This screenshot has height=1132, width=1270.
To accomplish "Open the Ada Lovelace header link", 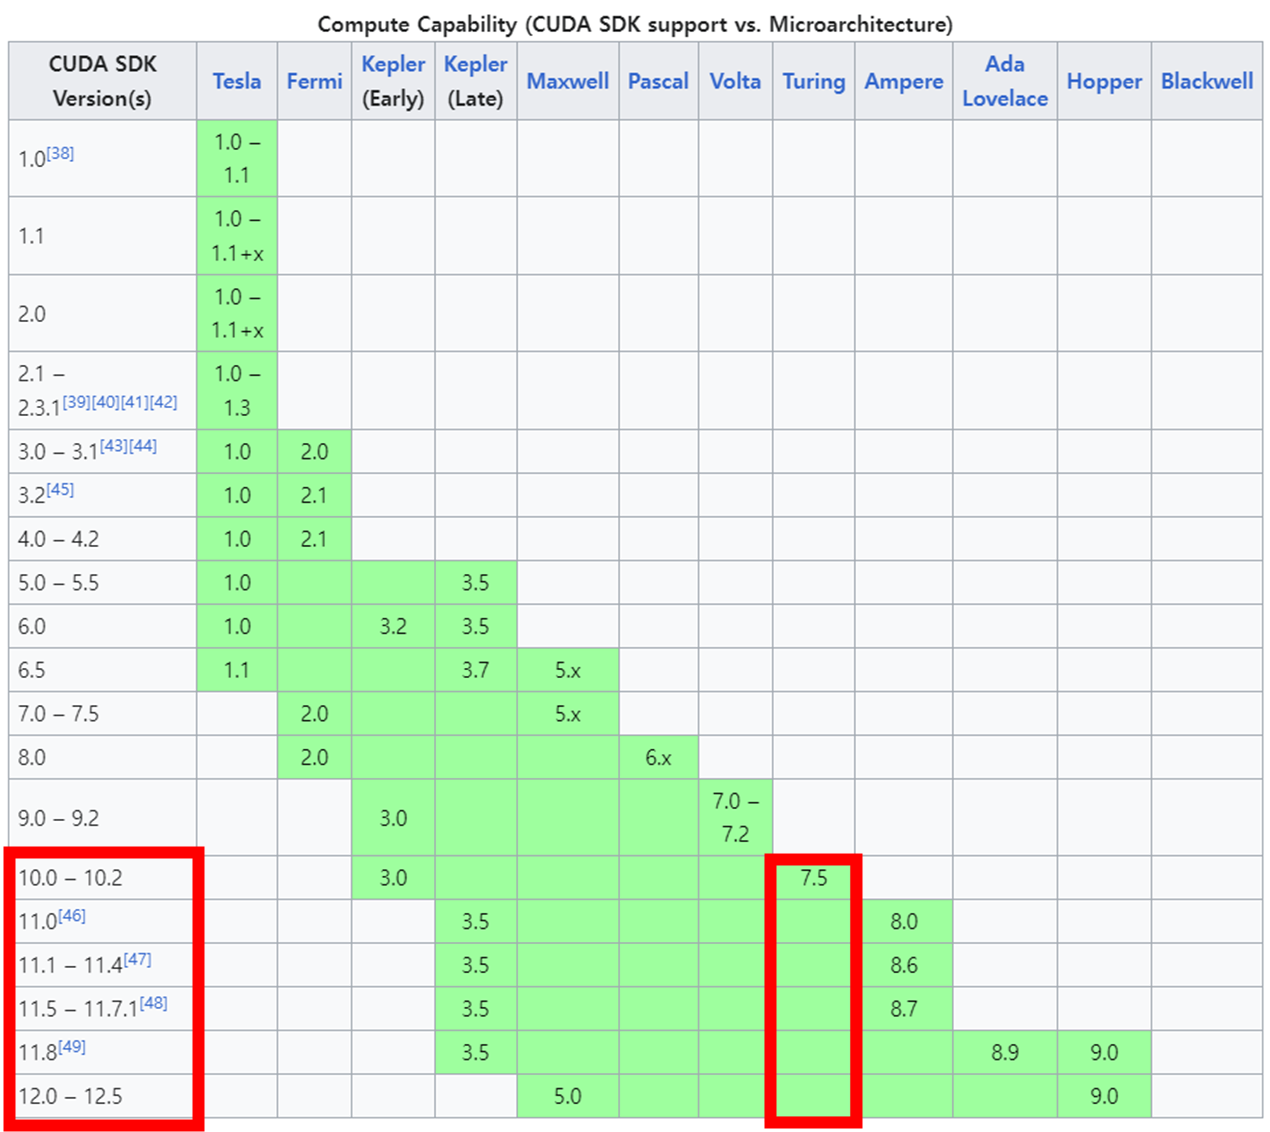I will [1005, 81].
